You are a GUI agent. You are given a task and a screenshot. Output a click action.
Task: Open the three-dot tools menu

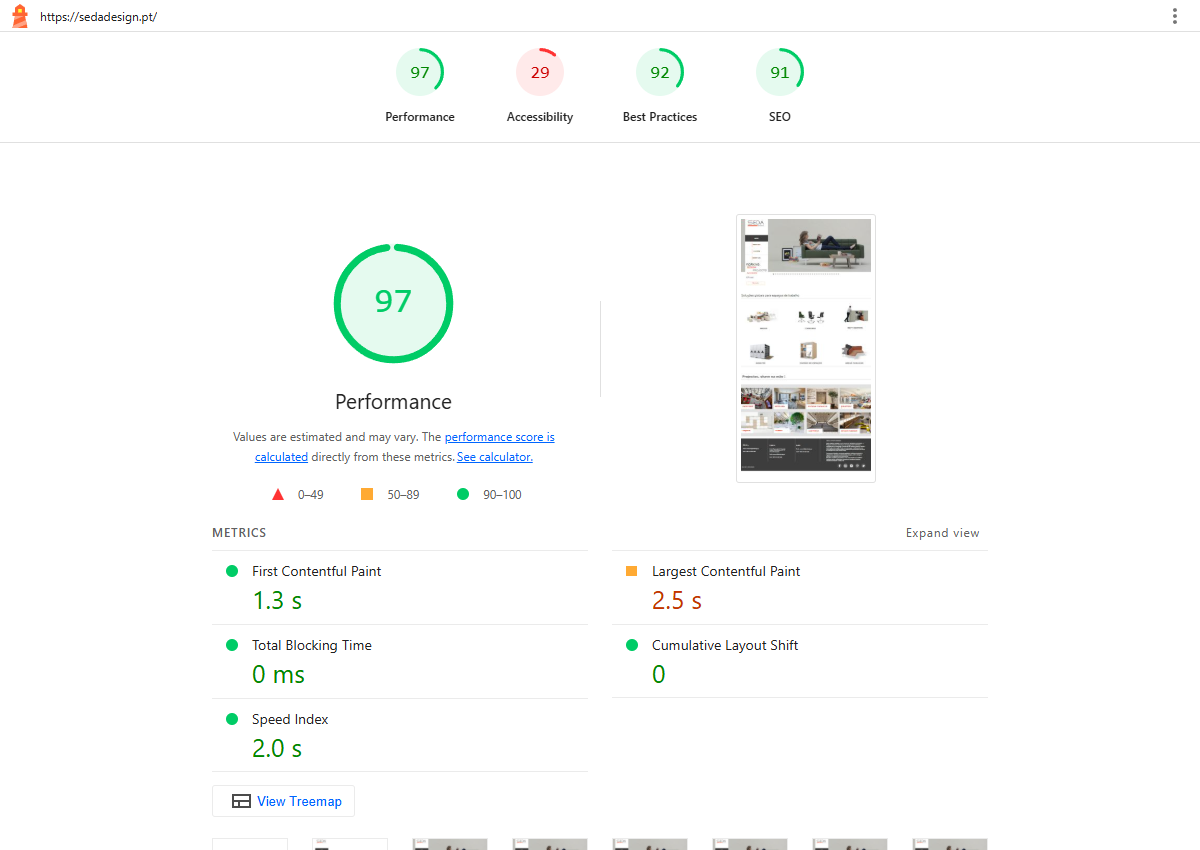pos(1174,16)
